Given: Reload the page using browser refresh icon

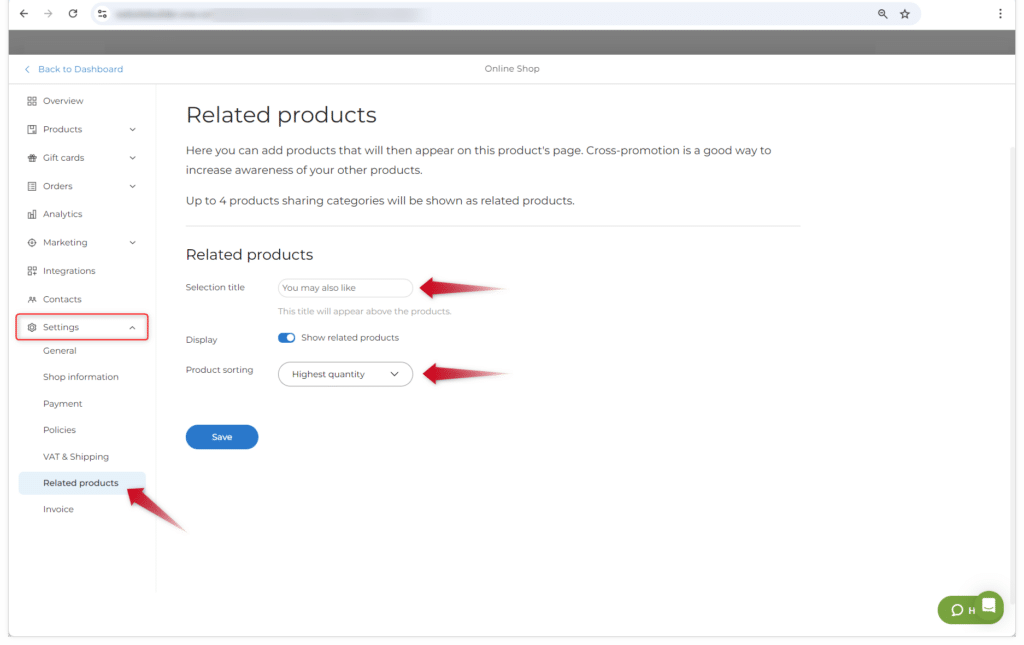Looking at the screenshot, I should click(73, 14).
